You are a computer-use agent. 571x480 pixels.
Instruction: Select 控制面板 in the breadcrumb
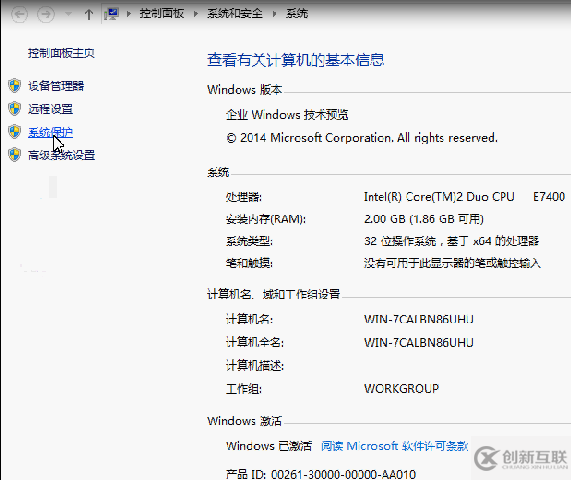(x=162, y=14)
